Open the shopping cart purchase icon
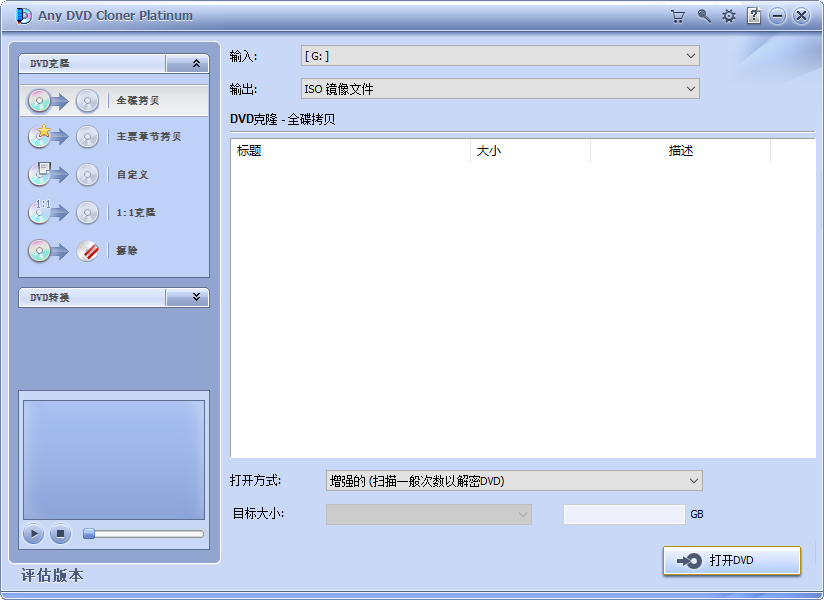The height and width of the screenshot is (600, 824). [x=677, y=16]
